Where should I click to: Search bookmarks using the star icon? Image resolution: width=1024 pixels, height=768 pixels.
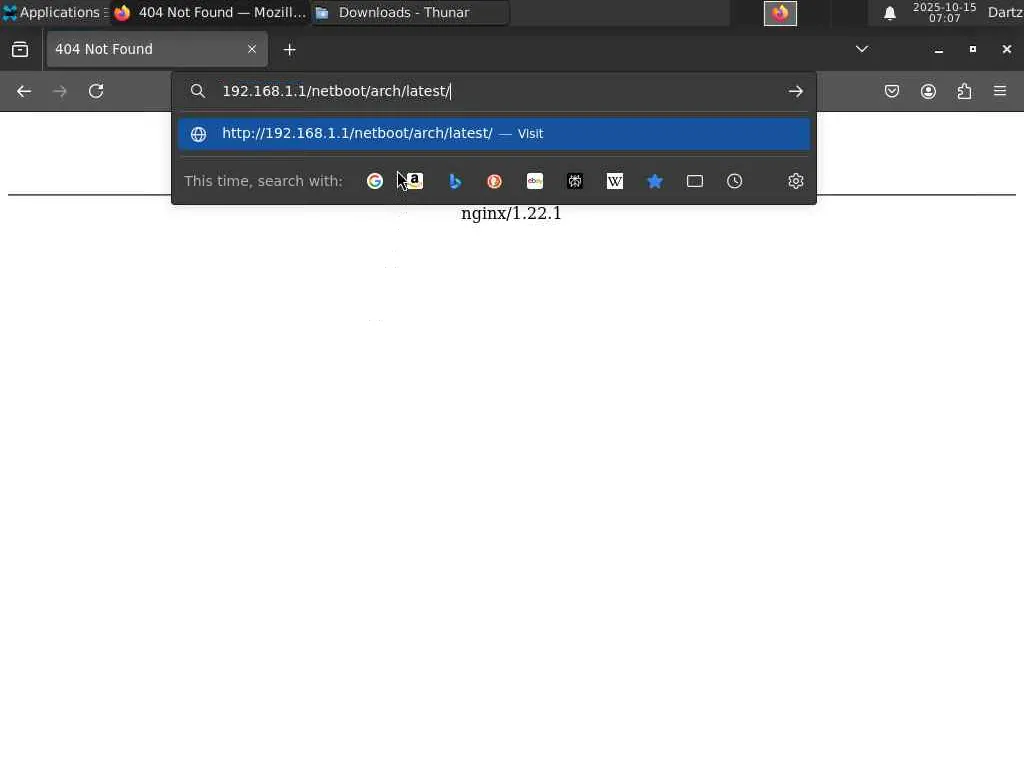click(654, 181)
